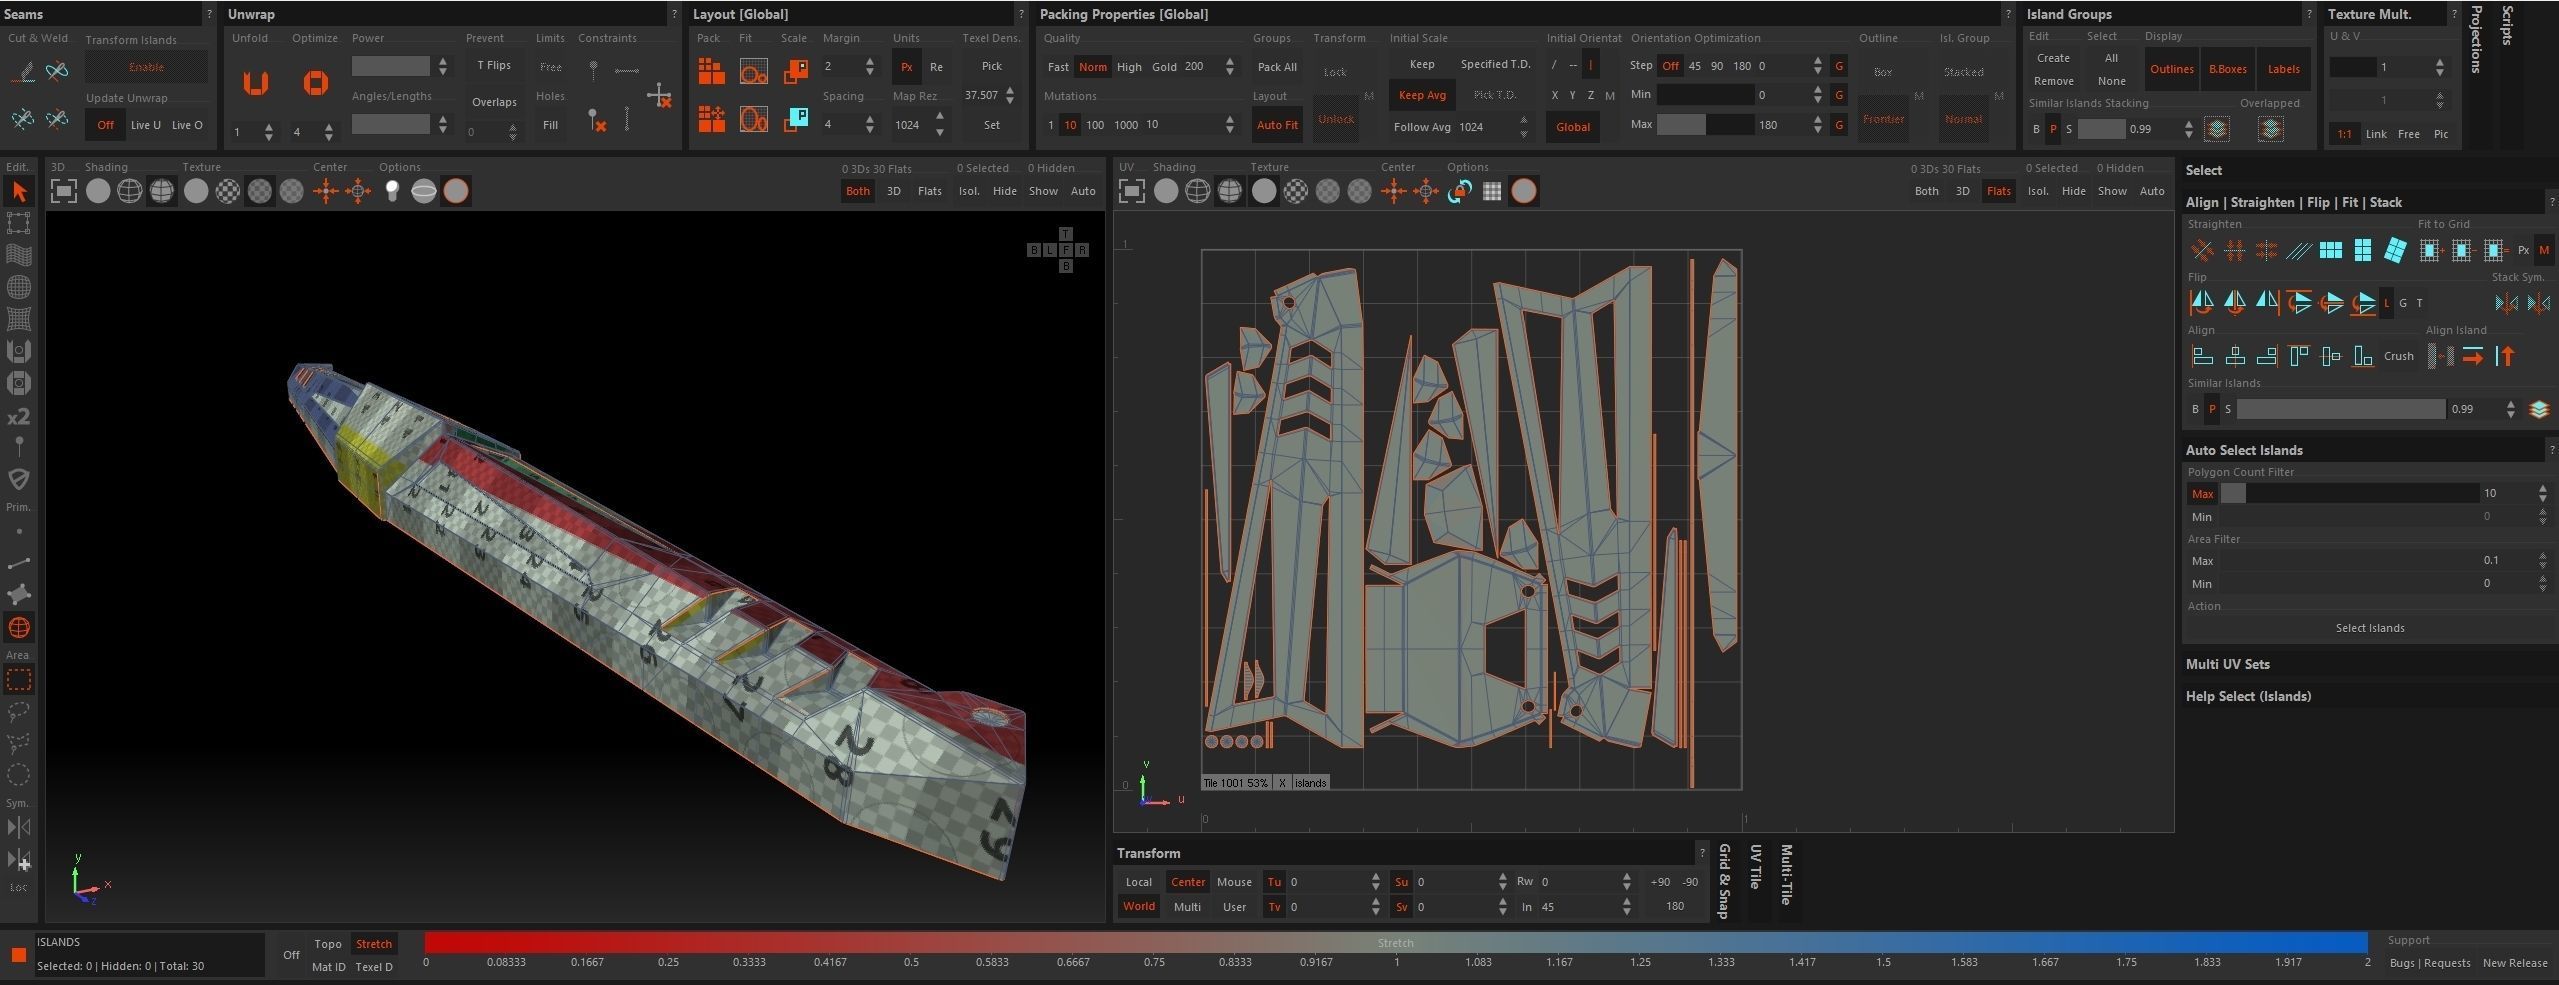Expand the Multi UV Sets section
Image resolution: width=2559 pixels, height=985 pixels.
point(2227,664)
